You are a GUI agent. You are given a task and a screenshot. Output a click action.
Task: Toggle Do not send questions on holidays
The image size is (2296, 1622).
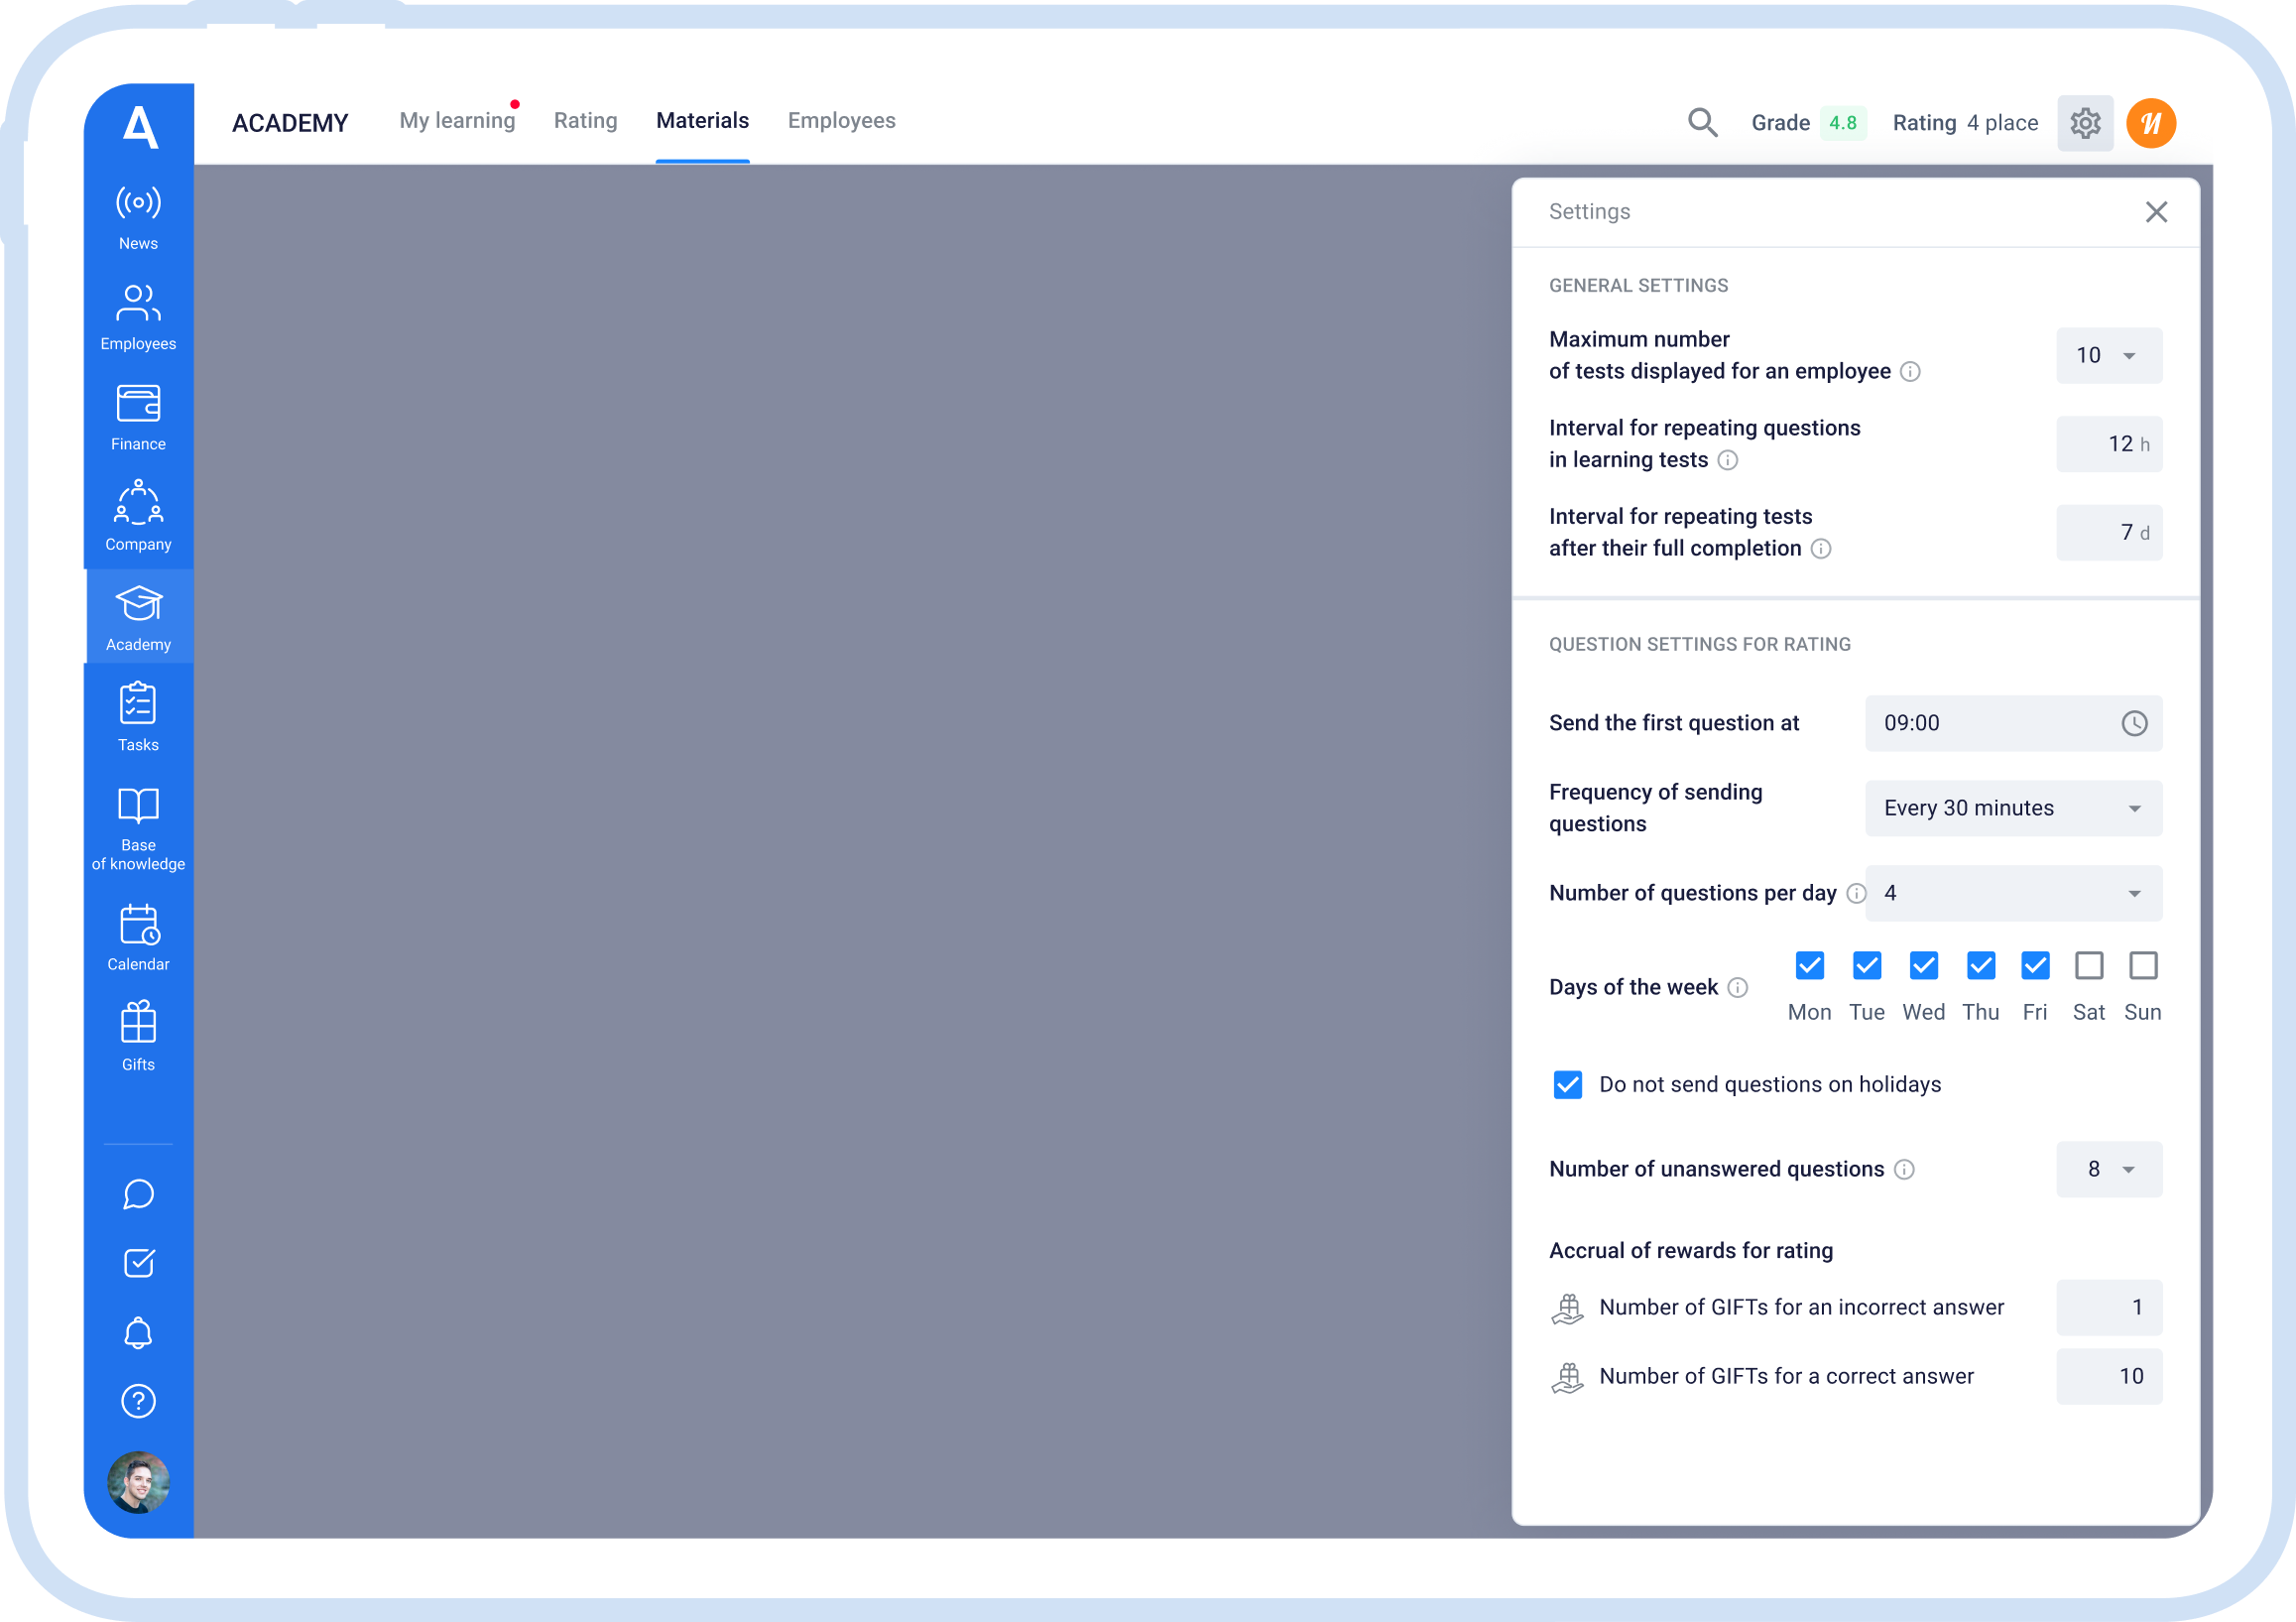click(x=1567, y=1084)
